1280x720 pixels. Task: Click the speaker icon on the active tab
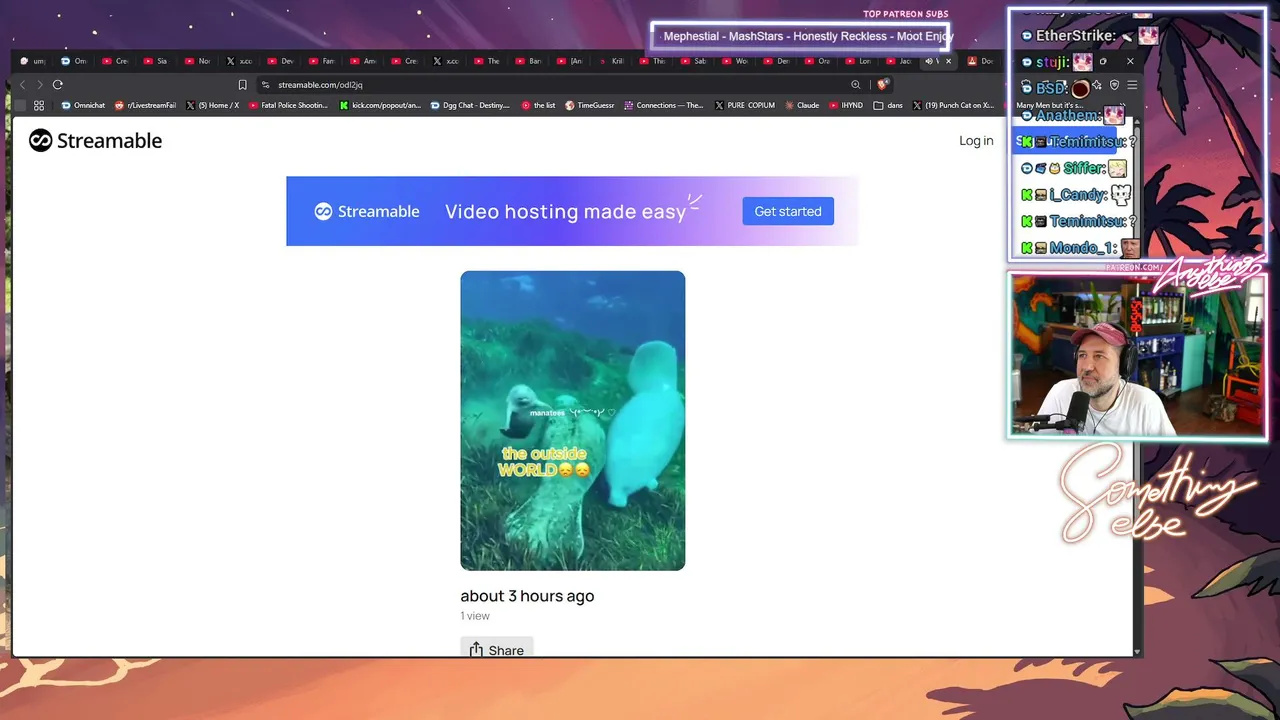click(929, 61)
